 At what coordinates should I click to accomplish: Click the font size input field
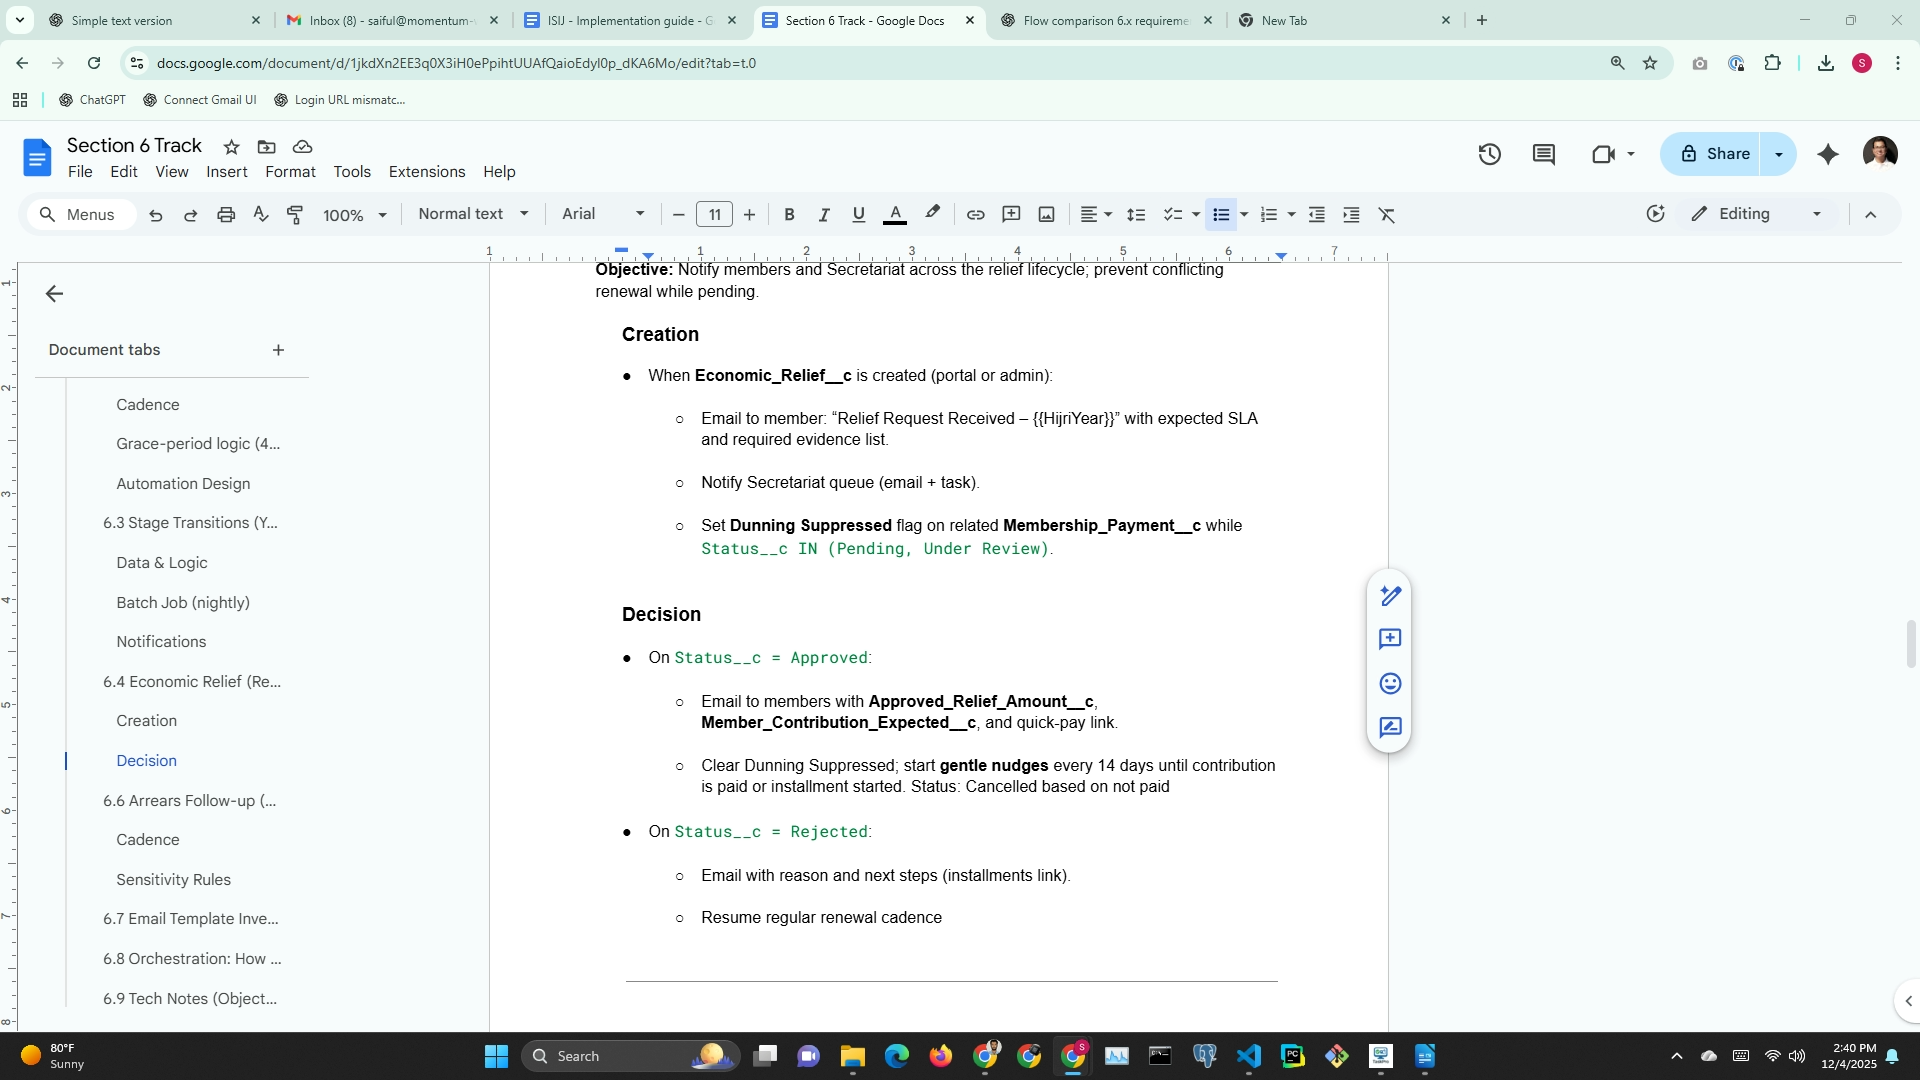(714, 214)
